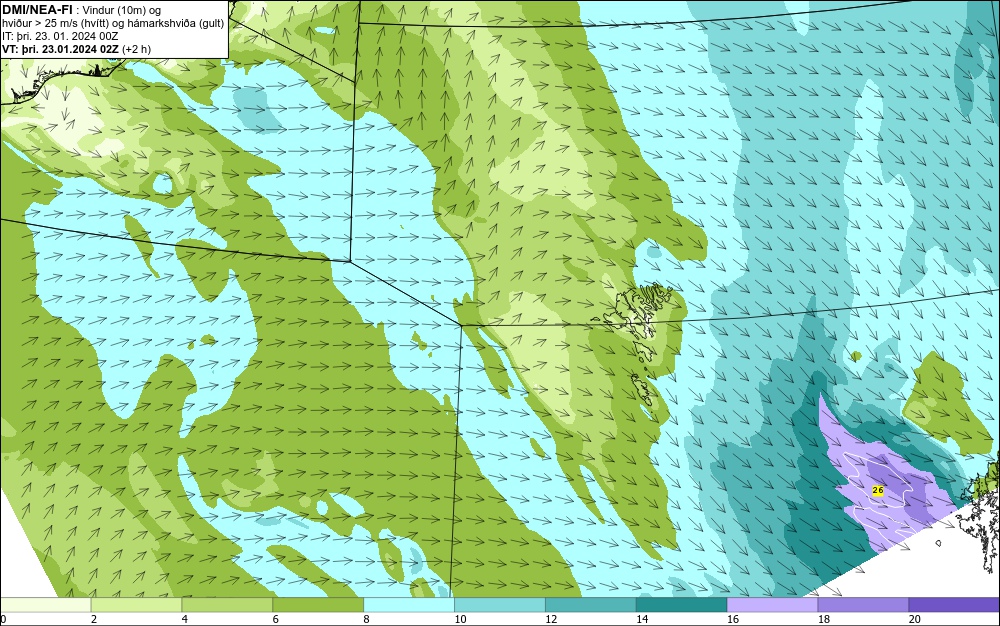Click the IT: þri. 23. 01. 2024 00Z line
Viewport: 1000px width, 626px height.
60,36
